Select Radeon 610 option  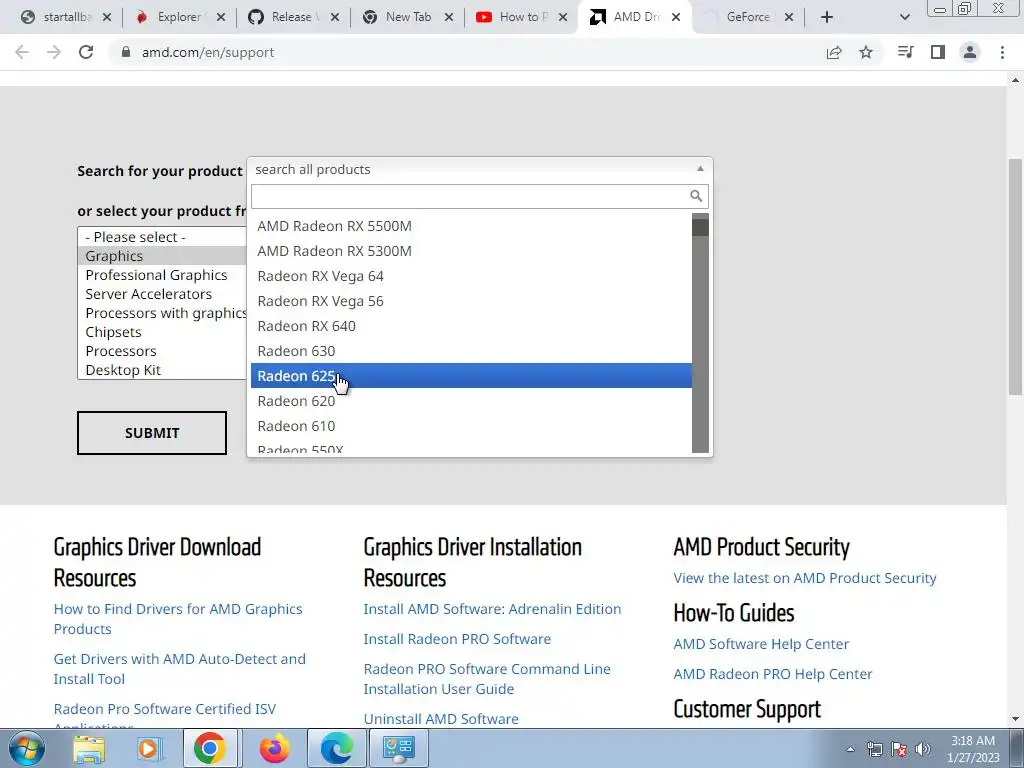(471, 426)
